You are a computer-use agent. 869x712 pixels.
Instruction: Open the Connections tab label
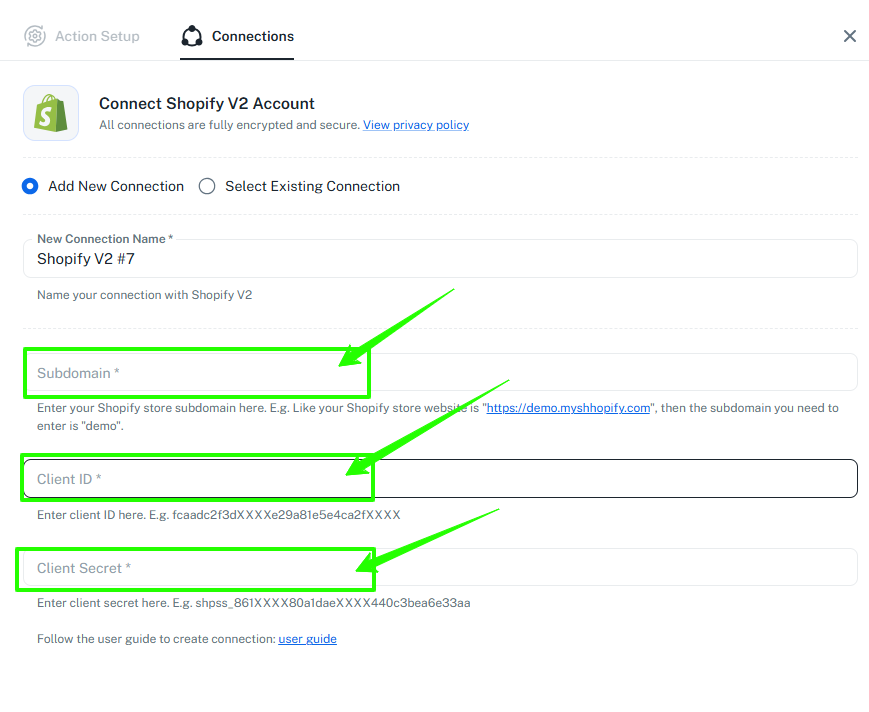click(x=252, y=36)
